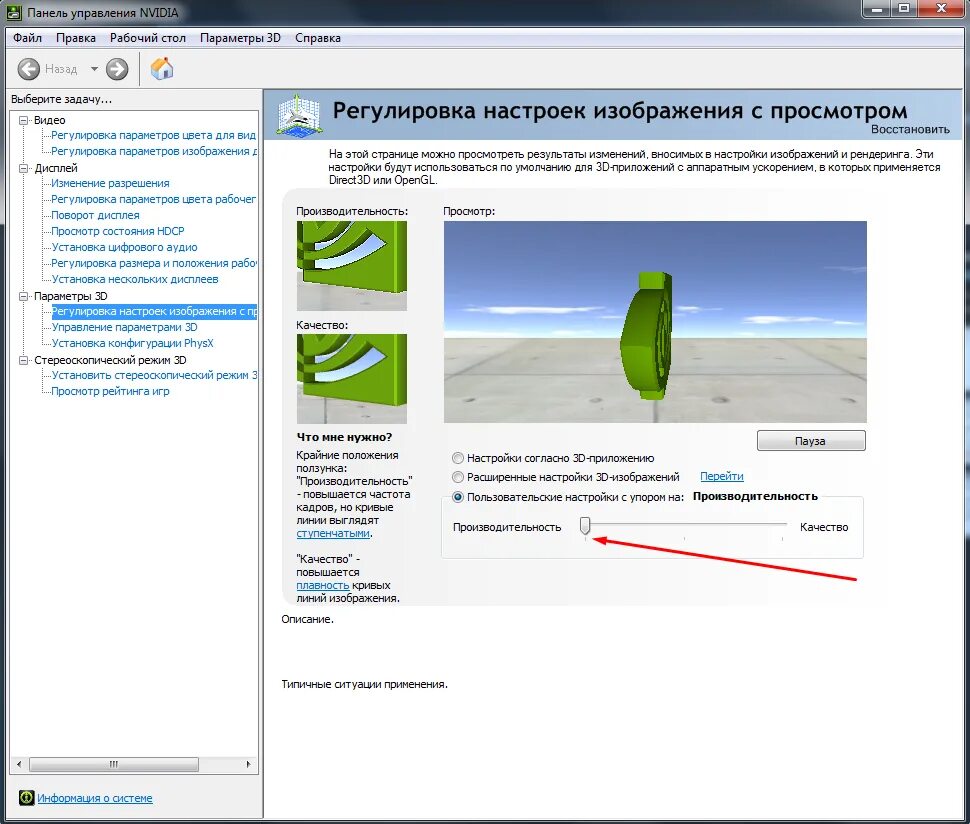Click the Параметры 3D group label in tree
Screen dimensions: 970x824
tap(71, 296)
